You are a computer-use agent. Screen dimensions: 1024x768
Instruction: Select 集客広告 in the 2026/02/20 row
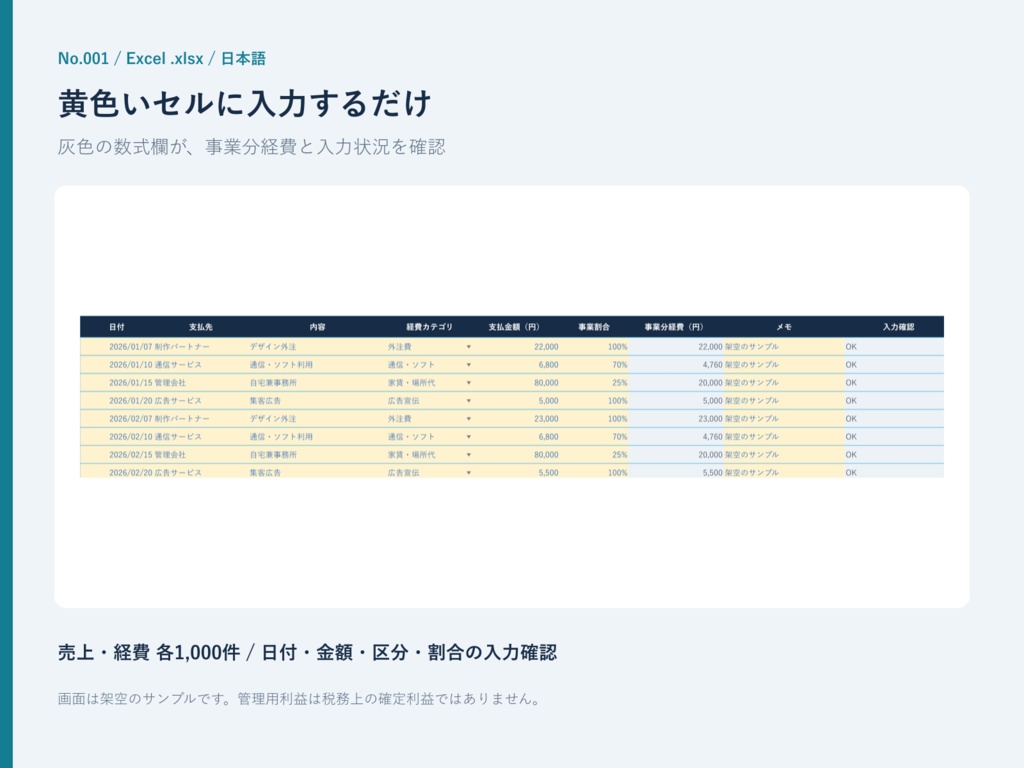(264, 473)
